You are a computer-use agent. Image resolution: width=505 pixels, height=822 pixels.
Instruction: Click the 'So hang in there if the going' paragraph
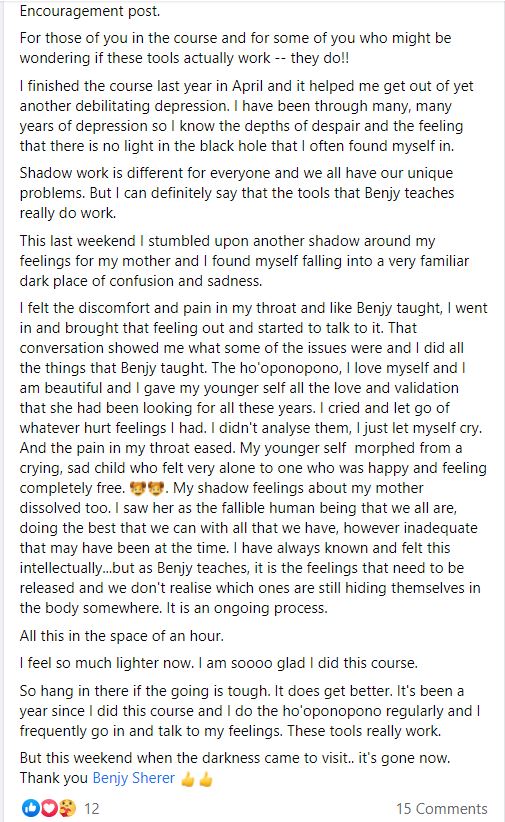(x=250, y=711)
